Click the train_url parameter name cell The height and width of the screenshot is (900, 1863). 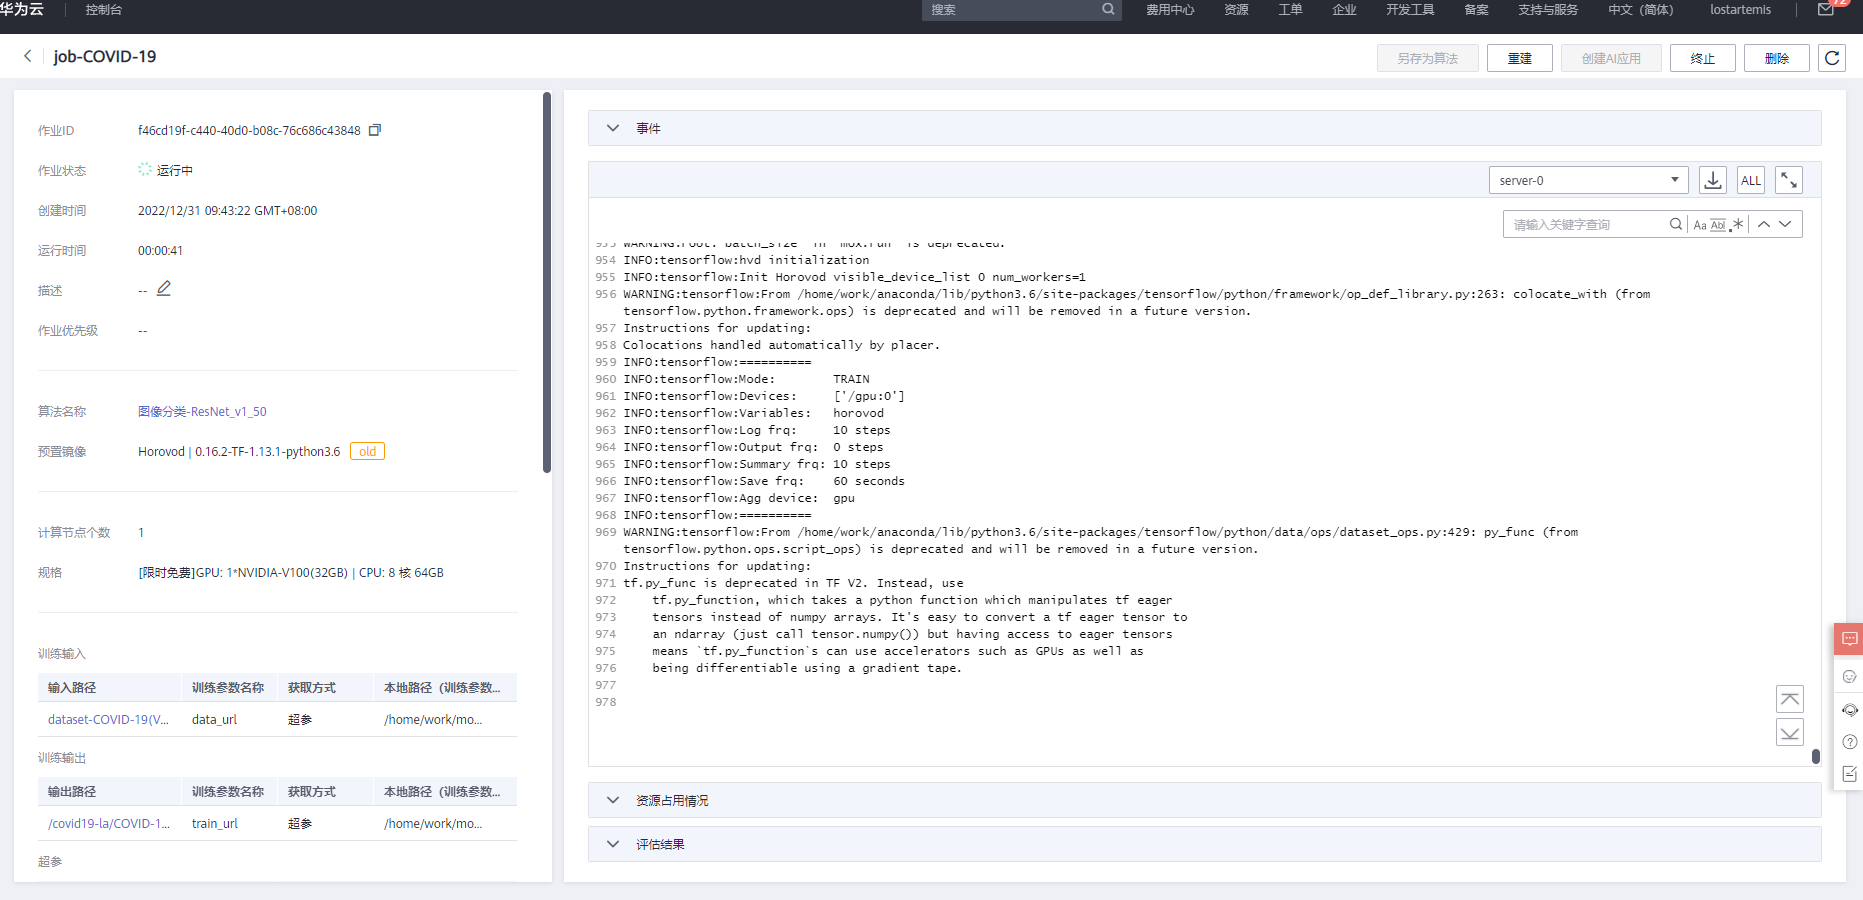215,823
